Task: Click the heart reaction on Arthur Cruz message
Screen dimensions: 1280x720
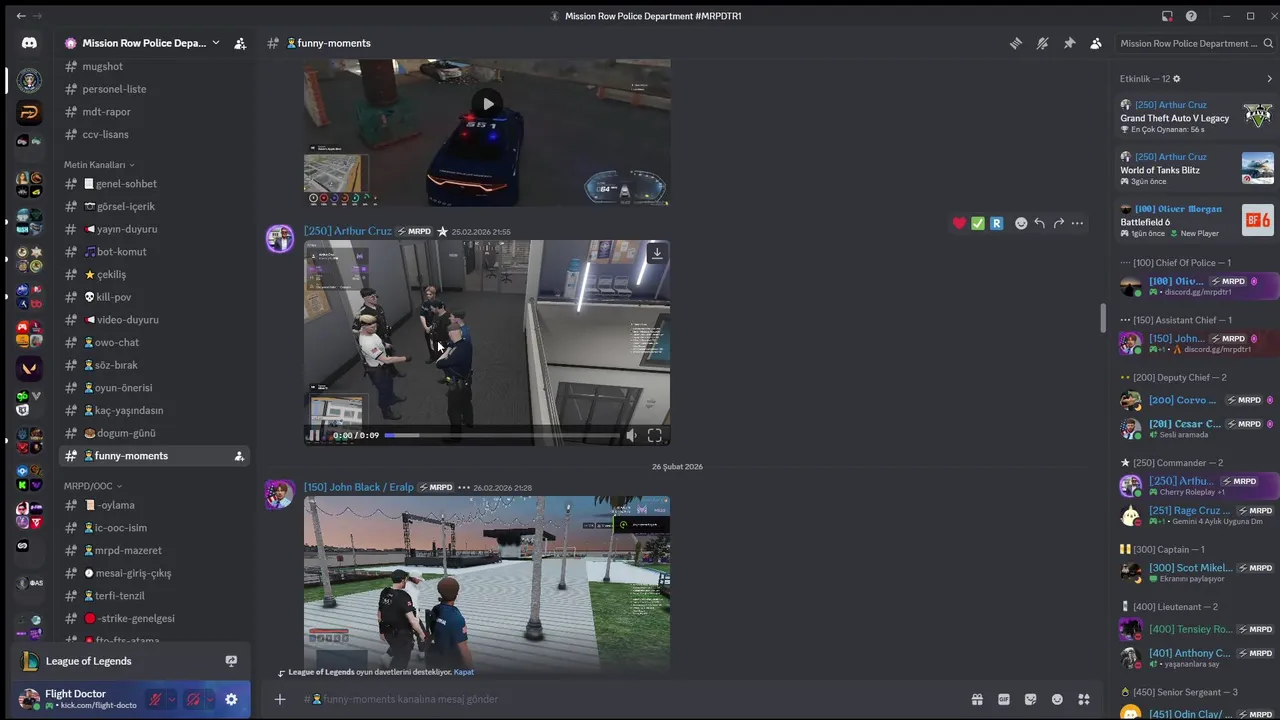Action: pyautogui.click(x=959, y=223)
